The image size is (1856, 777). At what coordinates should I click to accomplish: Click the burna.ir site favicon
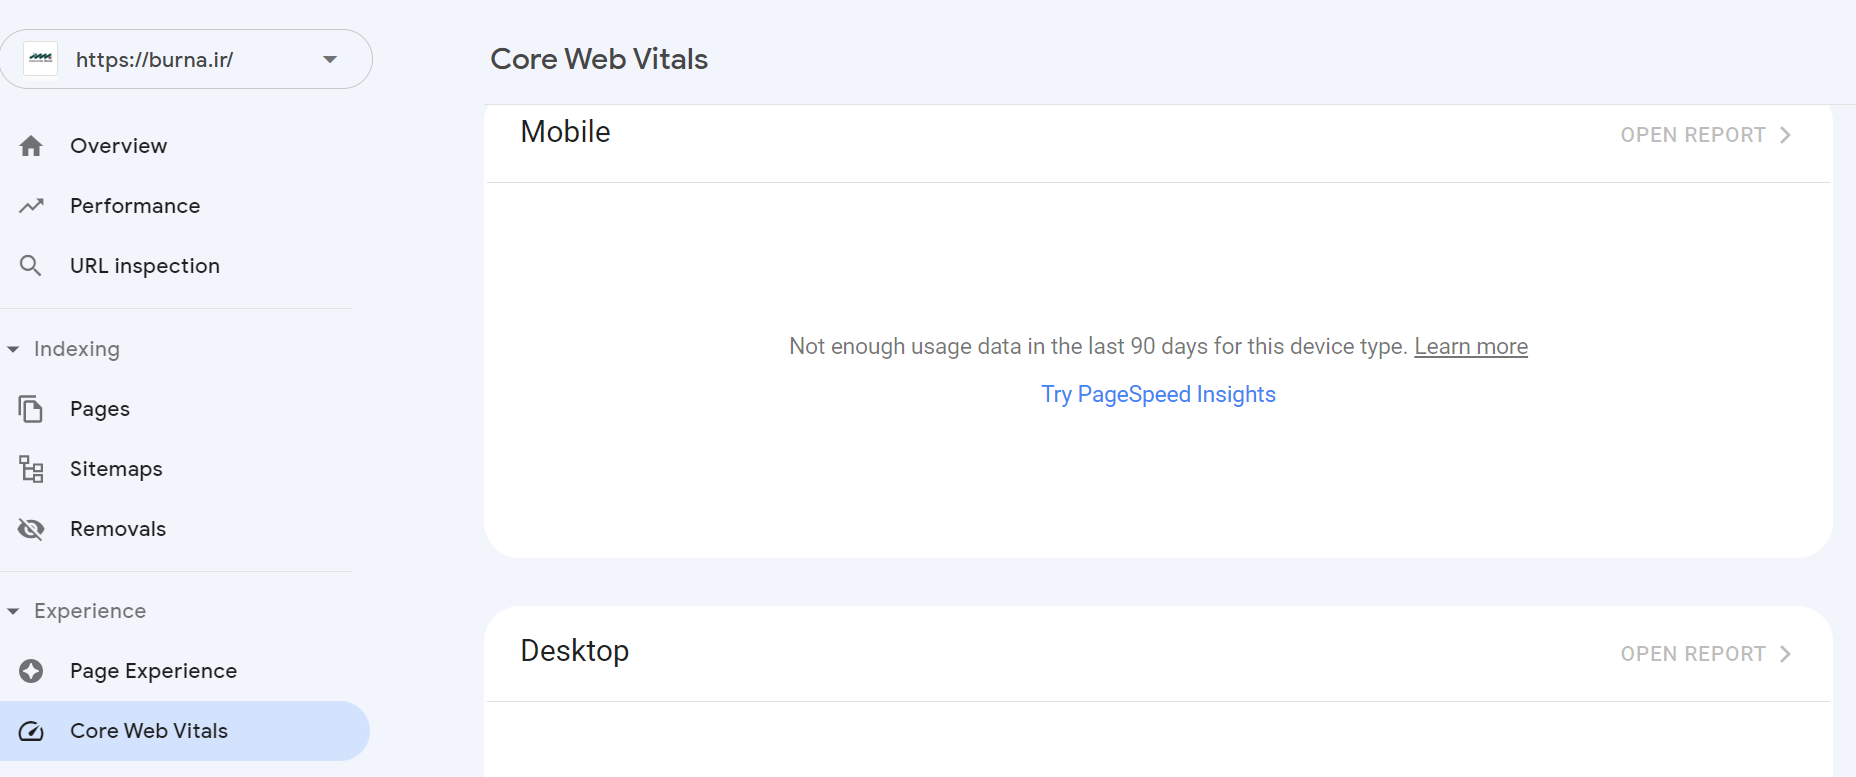click(41, 59)
